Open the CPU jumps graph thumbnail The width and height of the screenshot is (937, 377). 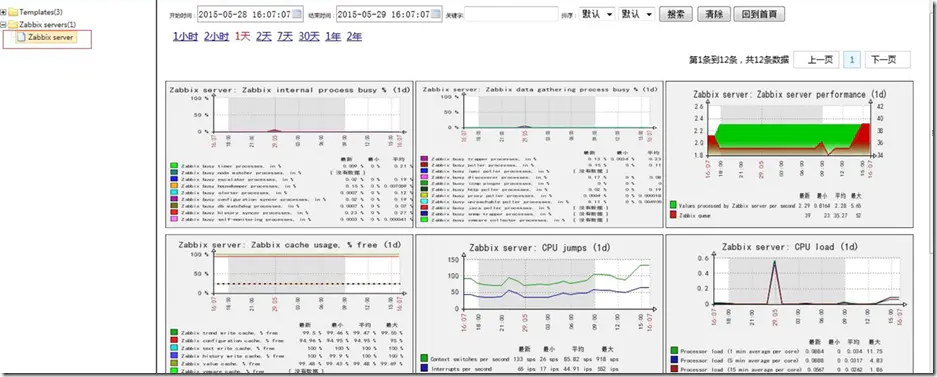tap(539, 304)
